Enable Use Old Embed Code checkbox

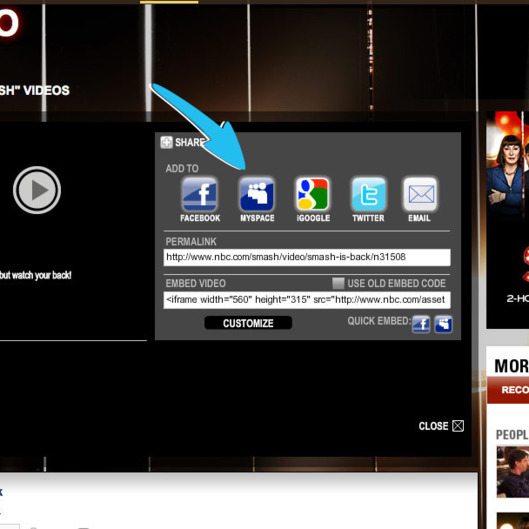[338, 283]
